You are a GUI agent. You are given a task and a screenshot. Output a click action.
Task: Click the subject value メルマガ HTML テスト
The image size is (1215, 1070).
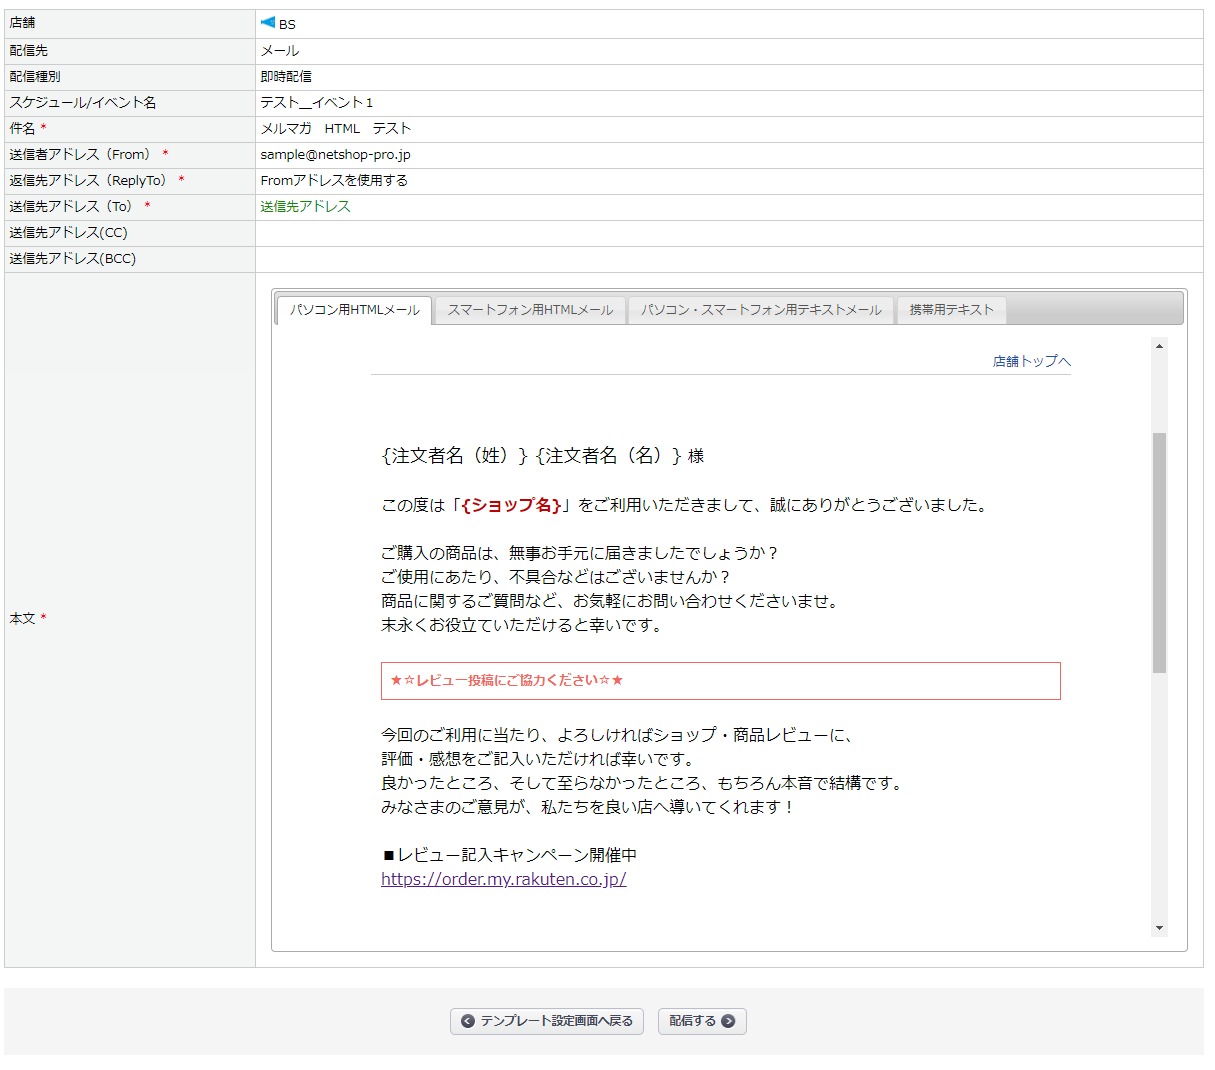point(335,128)
